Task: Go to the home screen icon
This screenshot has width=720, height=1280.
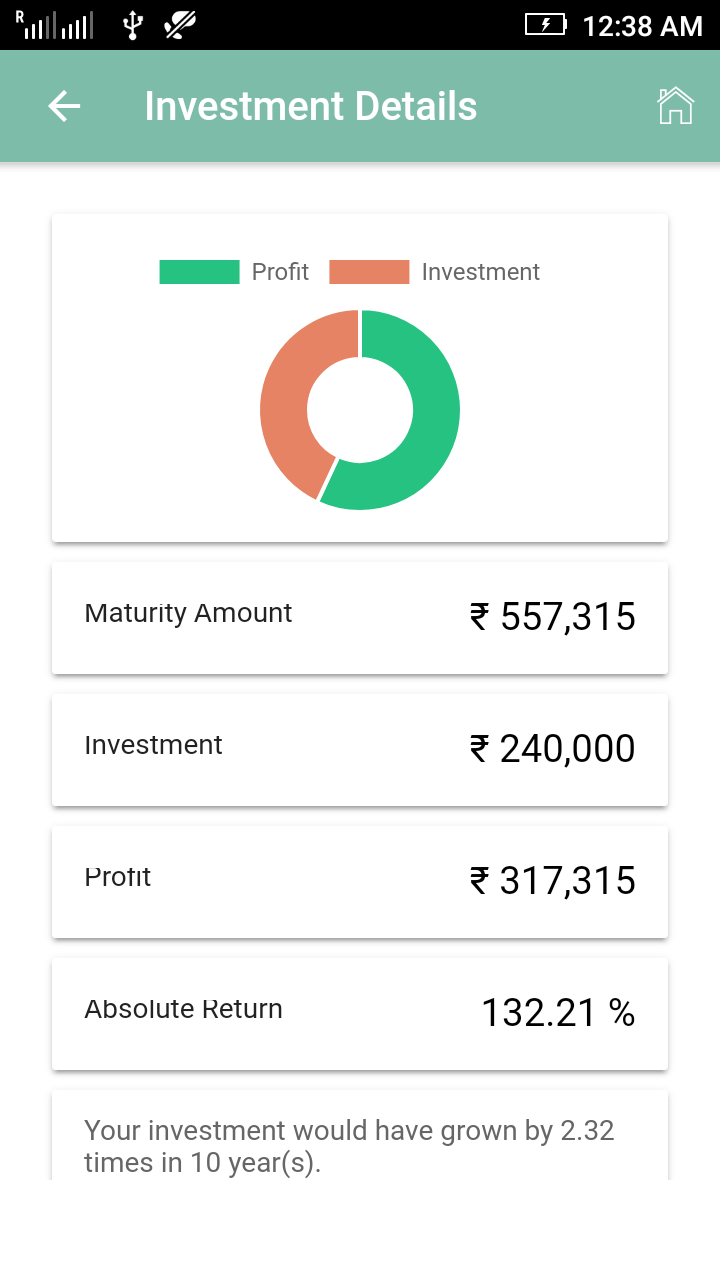Action: tap(675, 105)
